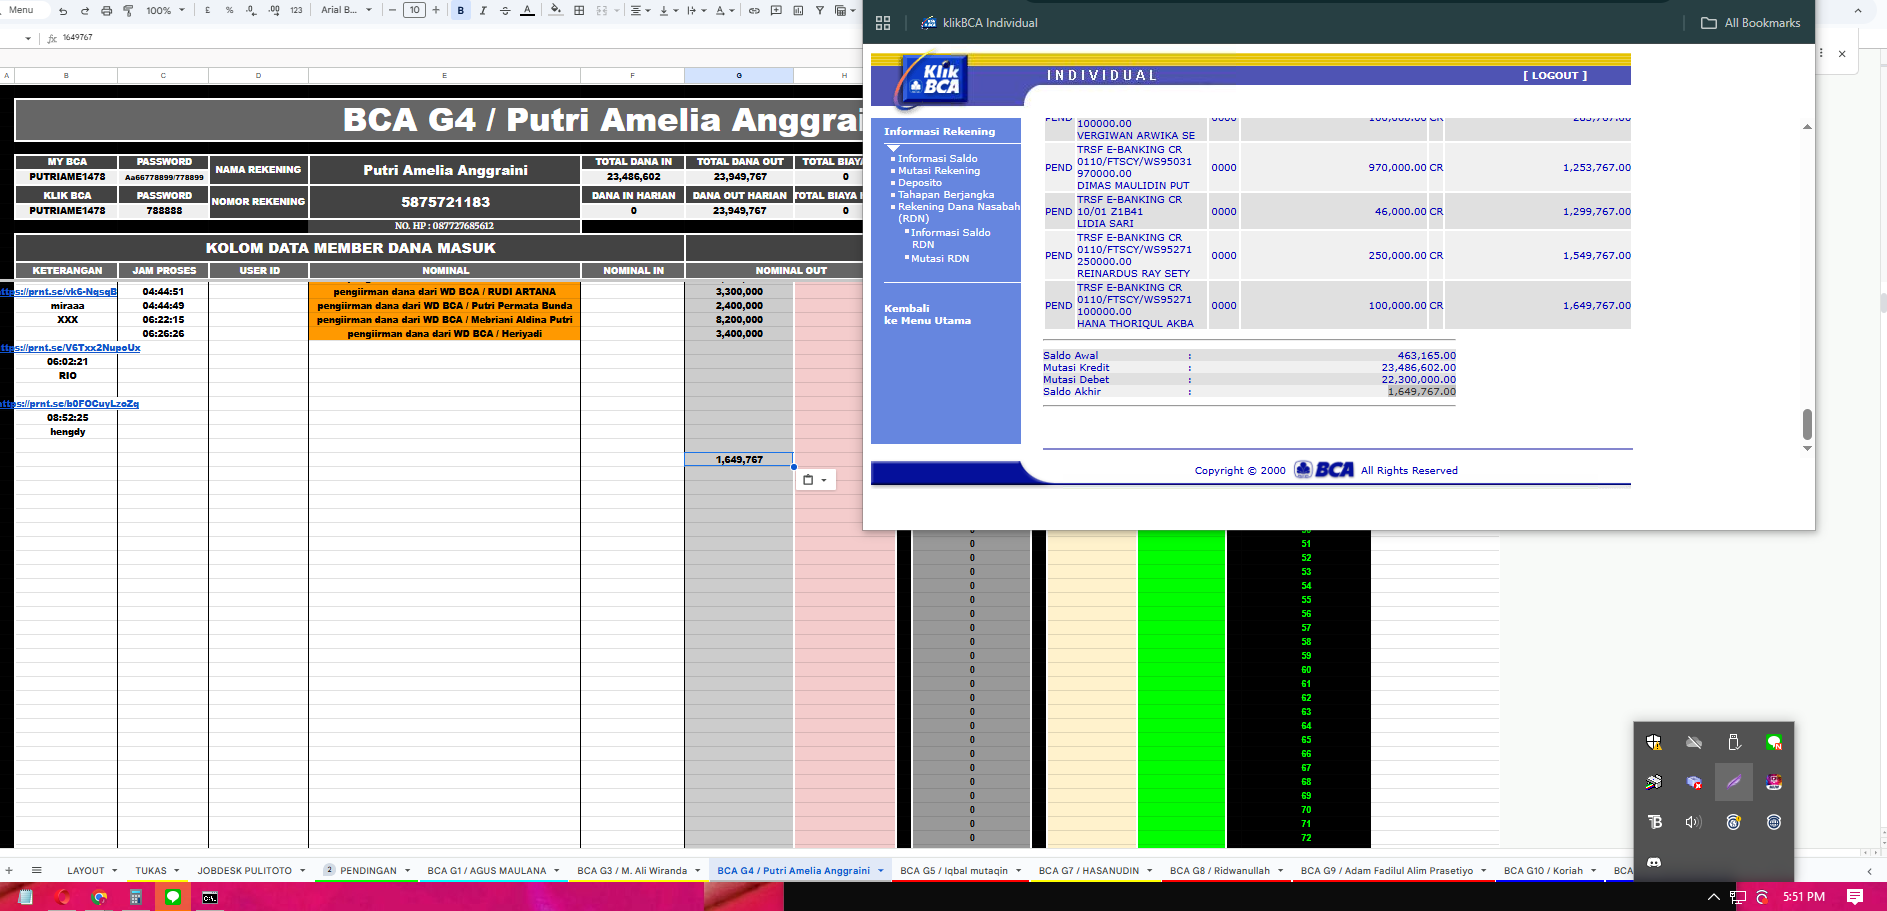Switch to the JOBDESK PULITOTO sheet tab
The image size is (1887, 911).
point(244,870)
